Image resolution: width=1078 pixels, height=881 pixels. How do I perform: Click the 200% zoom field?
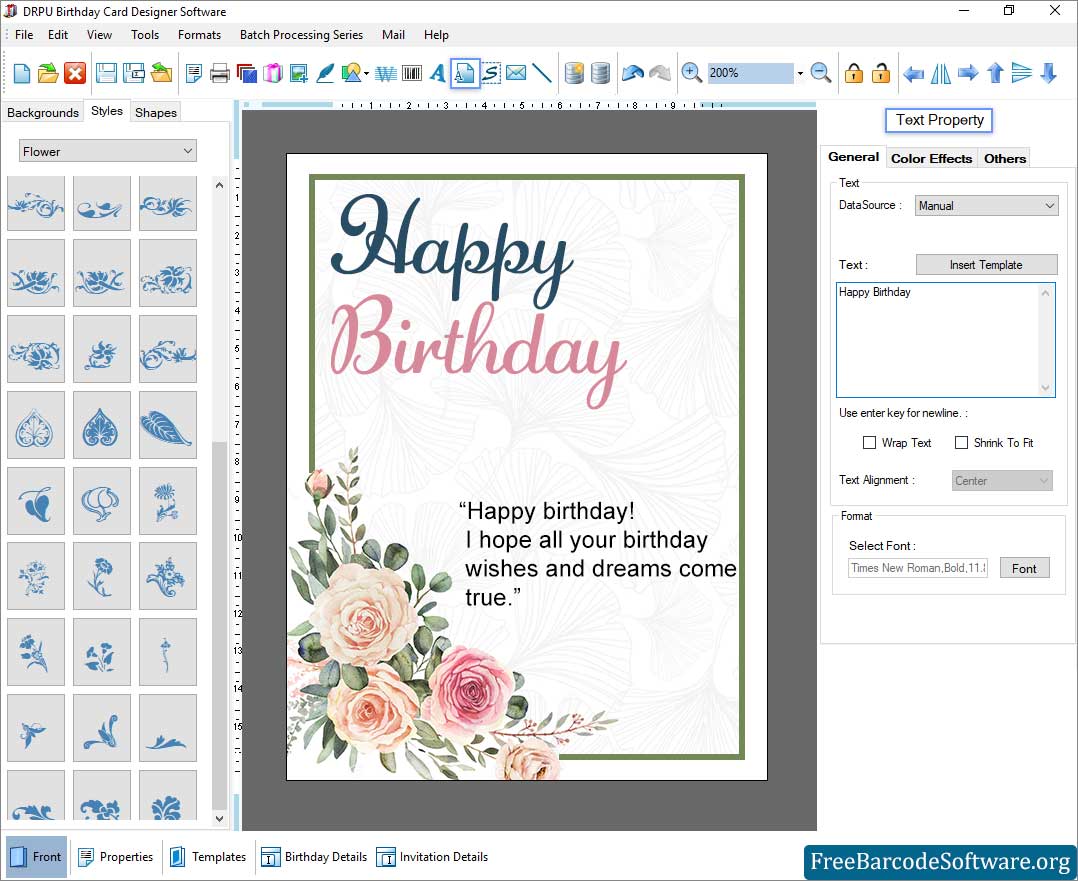751,73
